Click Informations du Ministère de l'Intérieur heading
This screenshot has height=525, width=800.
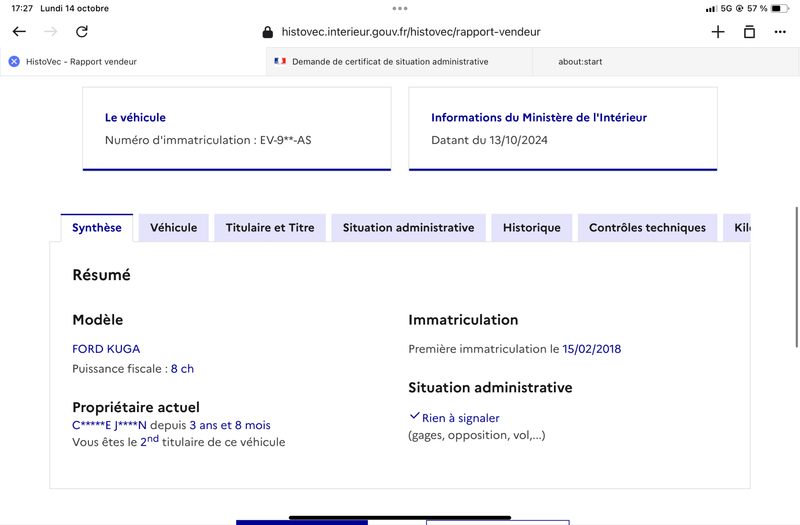(x=539, y=117)
